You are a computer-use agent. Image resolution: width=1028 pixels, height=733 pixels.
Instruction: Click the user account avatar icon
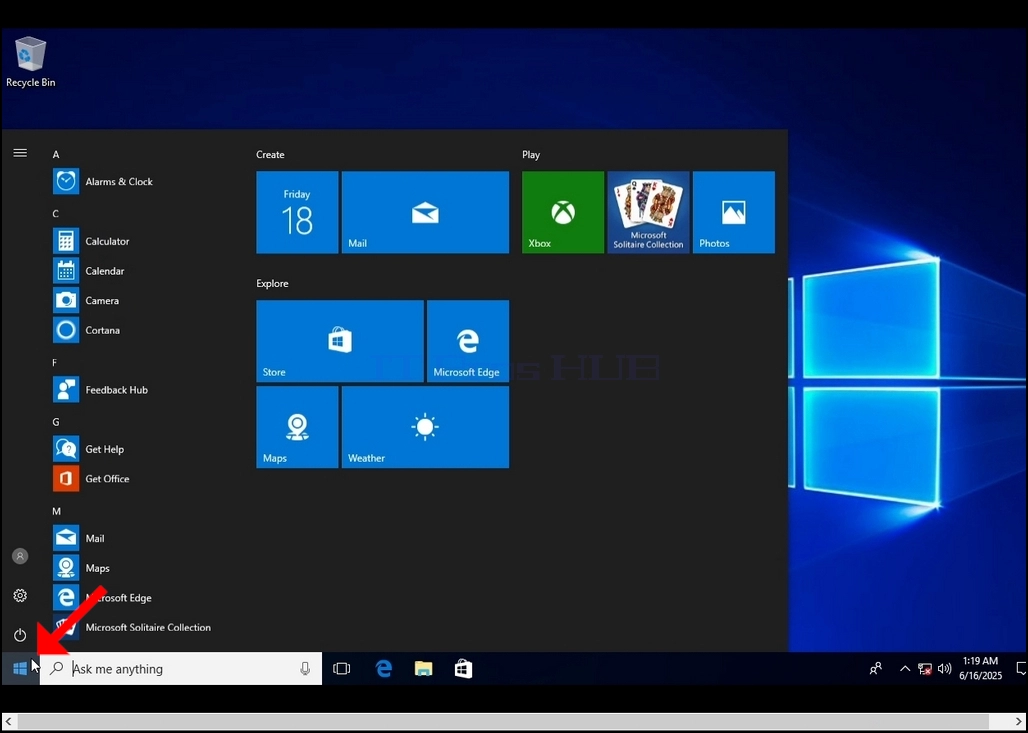pos(20,556)
